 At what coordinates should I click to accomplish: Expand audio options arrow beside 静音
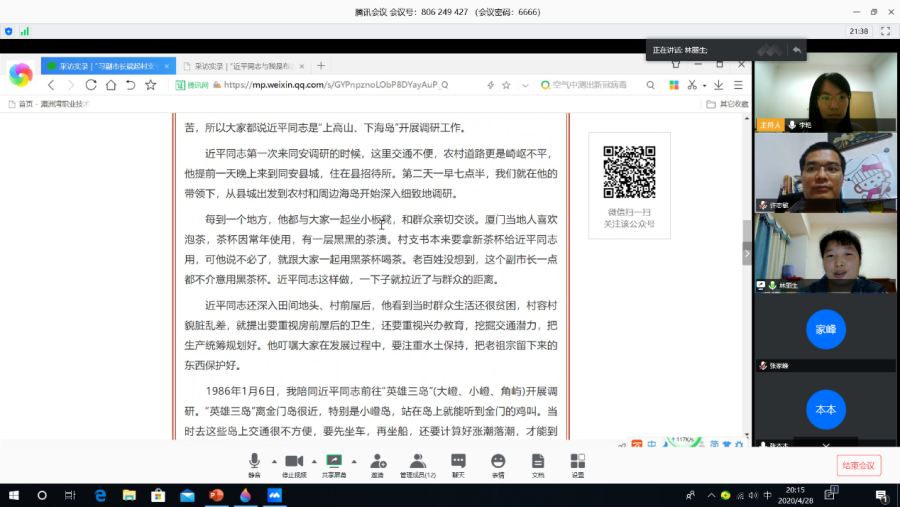click(x=273, y=461)
